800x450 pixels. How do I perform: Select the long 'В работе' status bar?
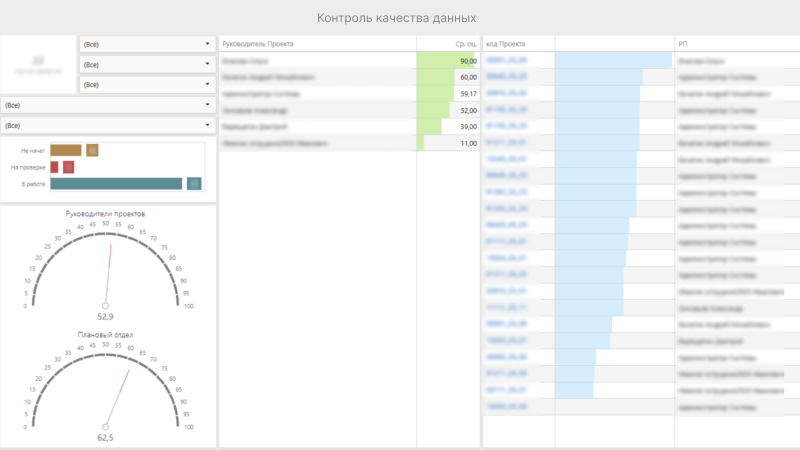[x=116, y=184]
